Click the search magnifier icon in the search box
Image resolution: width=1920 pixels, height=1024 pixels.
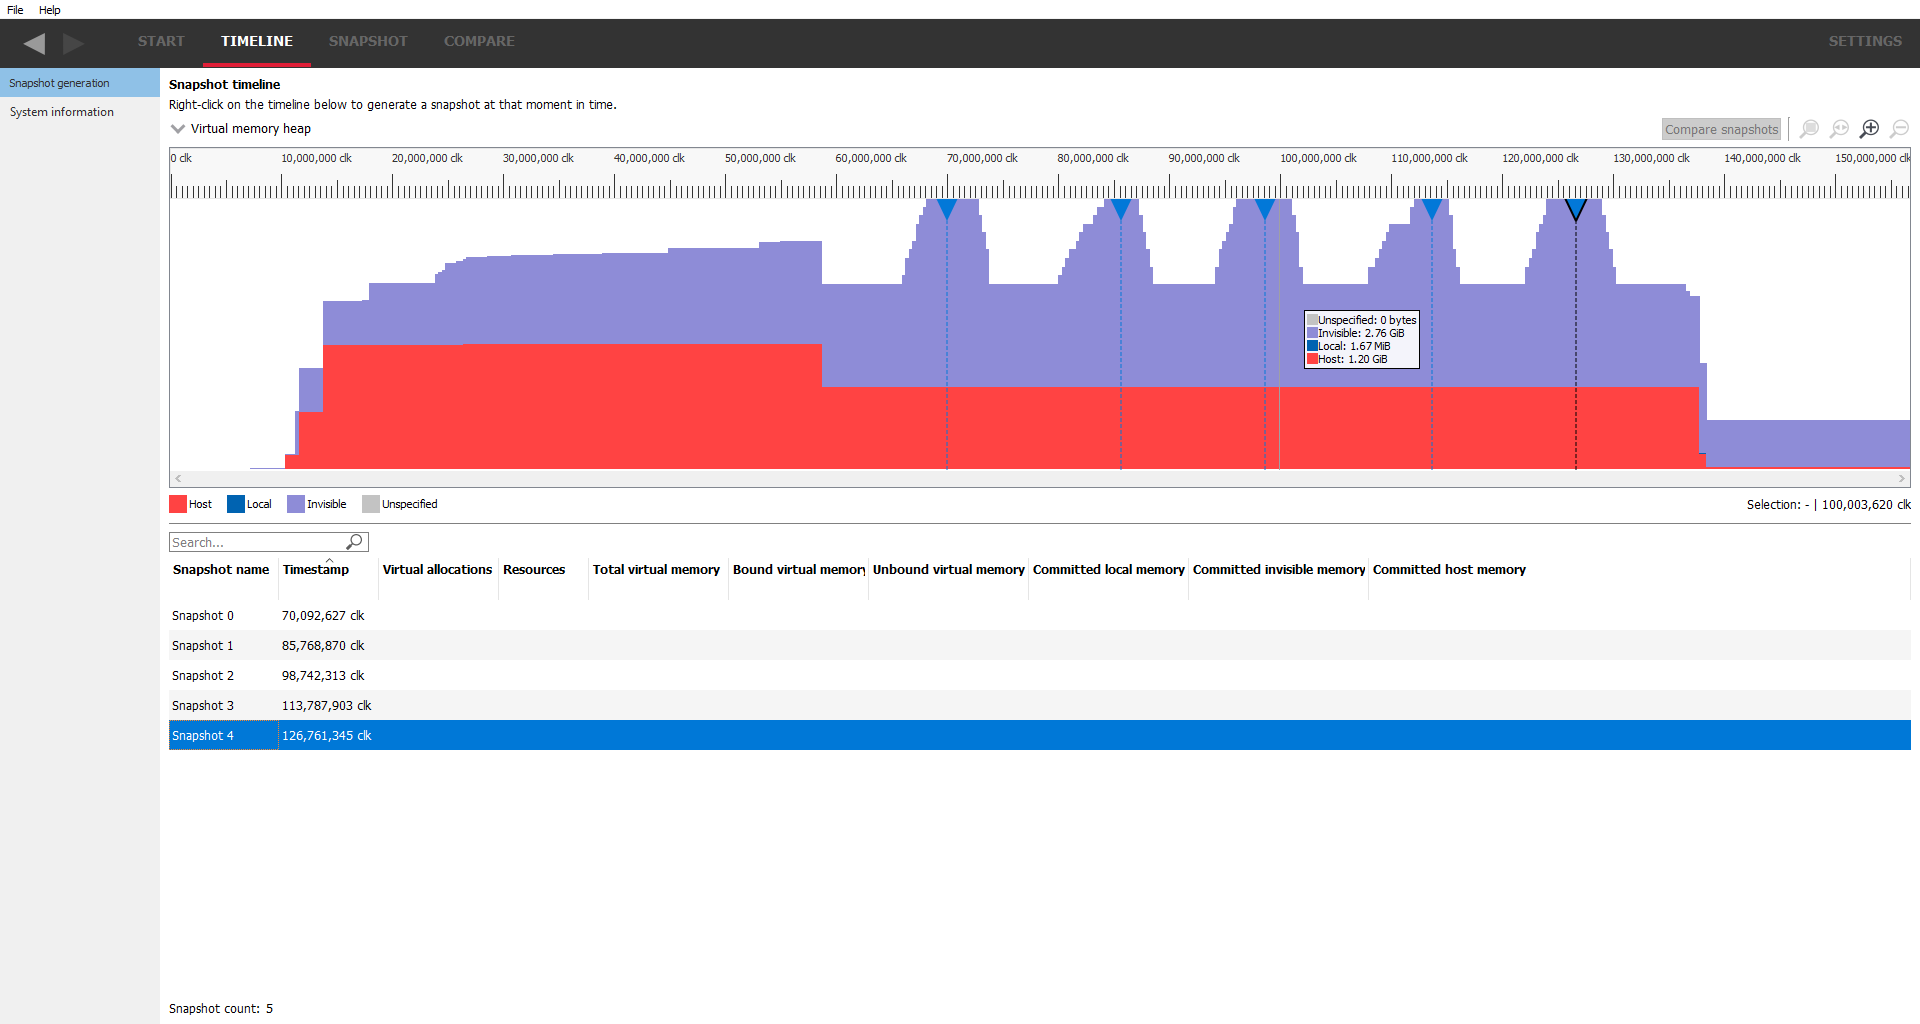(354, 542)
